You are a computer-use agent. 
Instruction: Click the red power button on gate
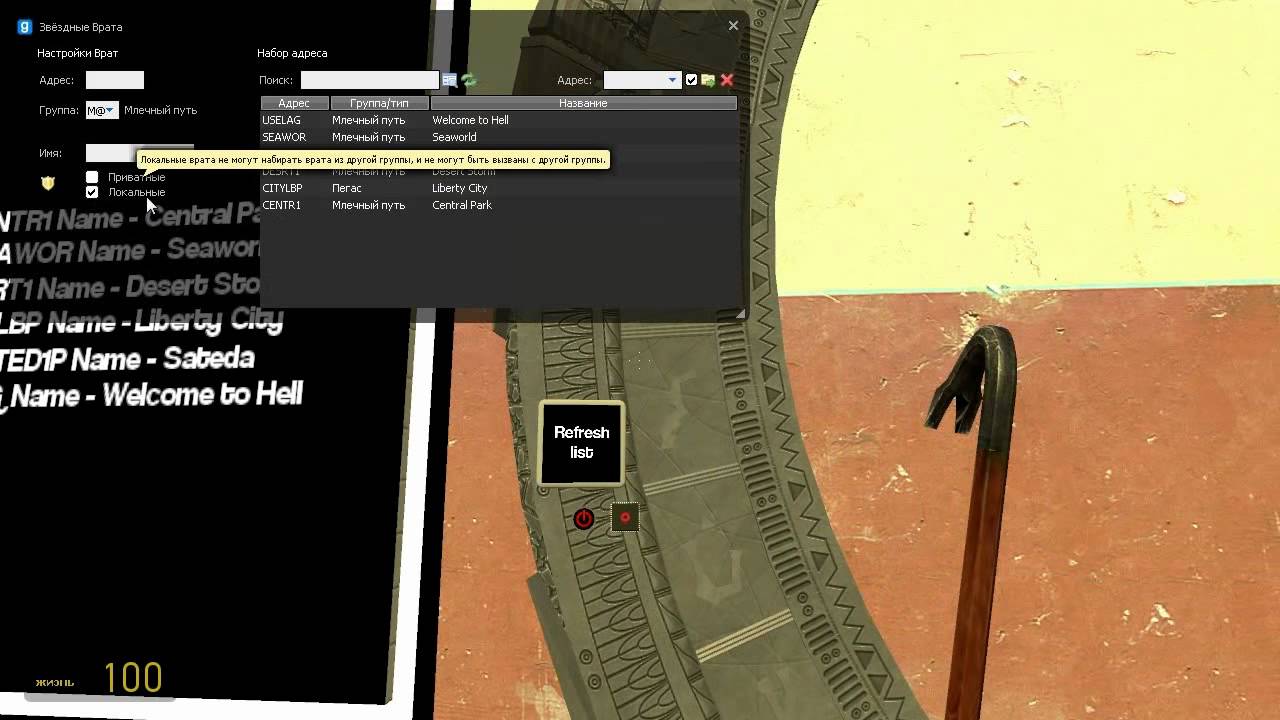(x=584, y=518)
